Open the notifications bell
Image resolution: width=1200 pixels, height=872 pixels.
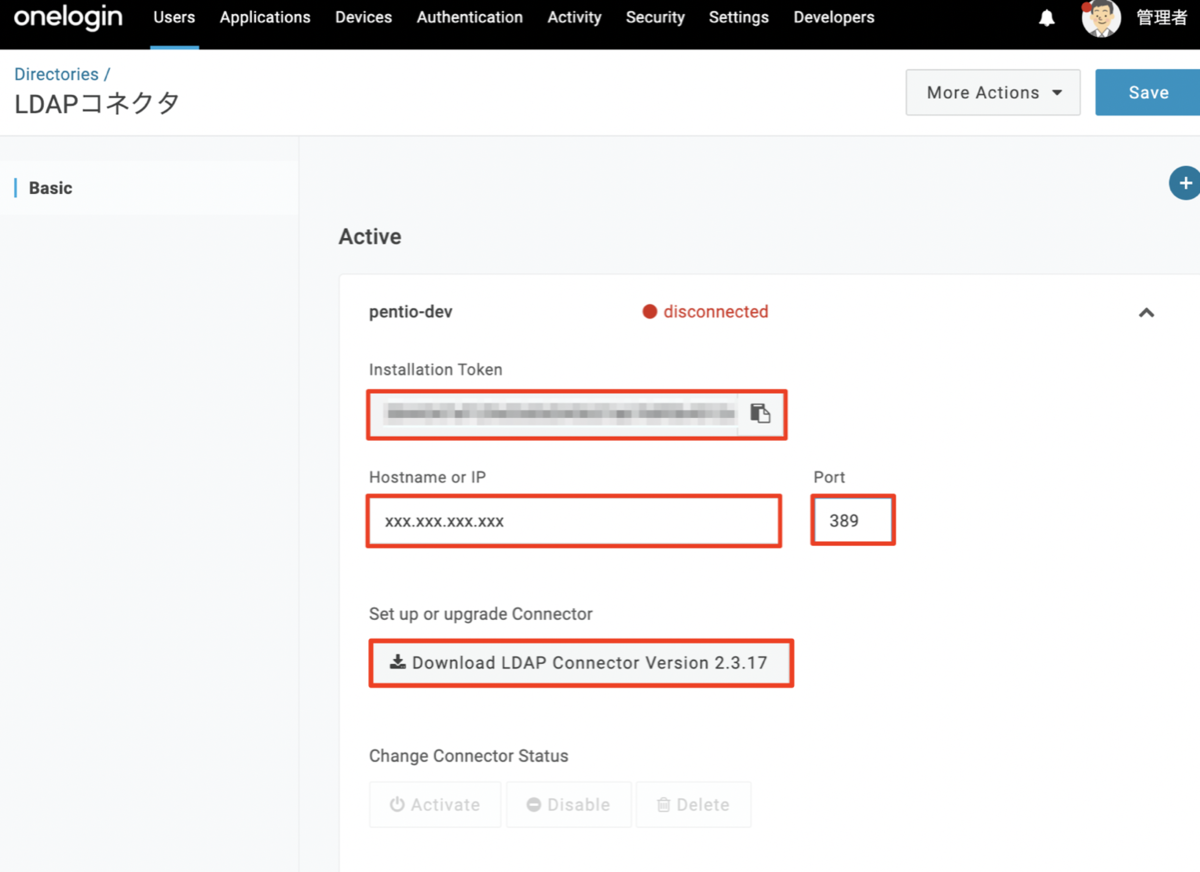(x=1047, y=18)
